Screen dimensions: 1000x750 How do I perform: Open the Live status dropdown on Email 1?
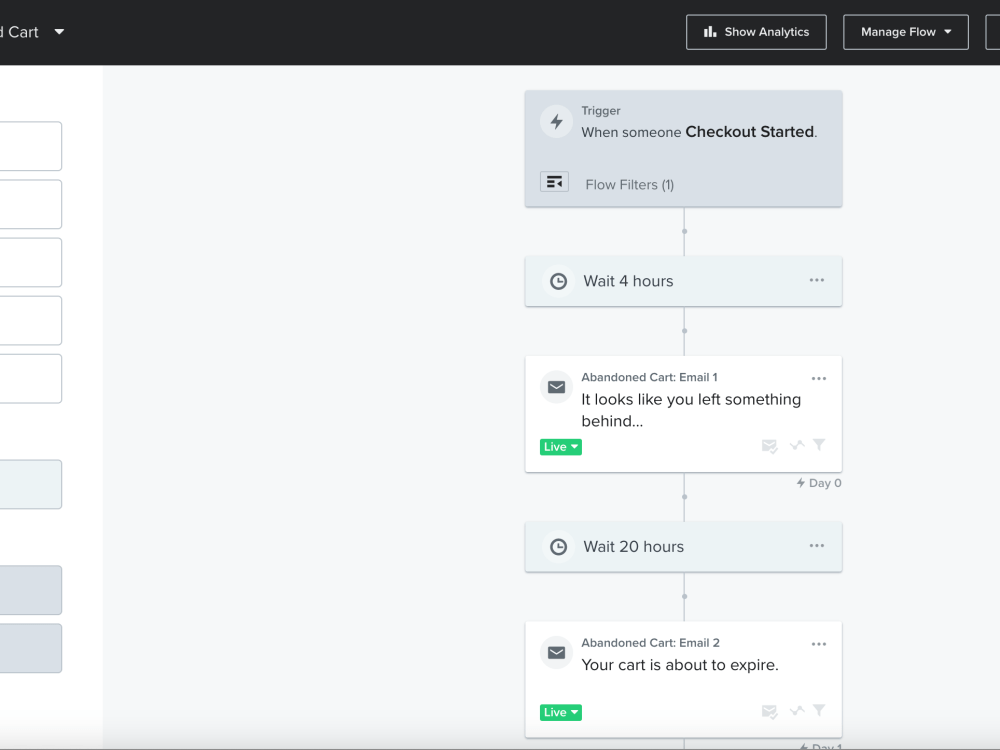pyautogui.click(x=560, y=446)
